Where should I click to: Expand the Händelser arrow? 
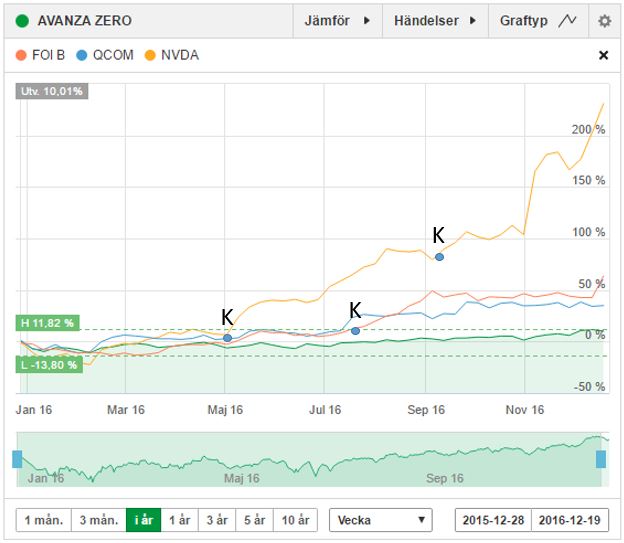(472, 20)
